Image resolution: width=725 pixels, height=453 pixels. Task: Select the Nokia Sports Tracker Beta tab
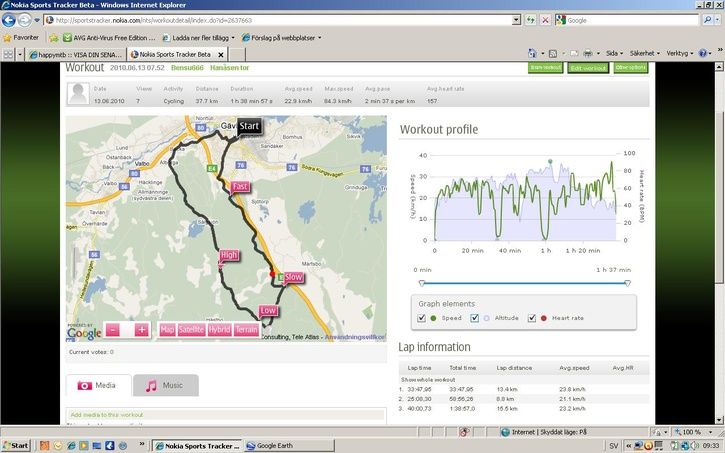[171, 55]
